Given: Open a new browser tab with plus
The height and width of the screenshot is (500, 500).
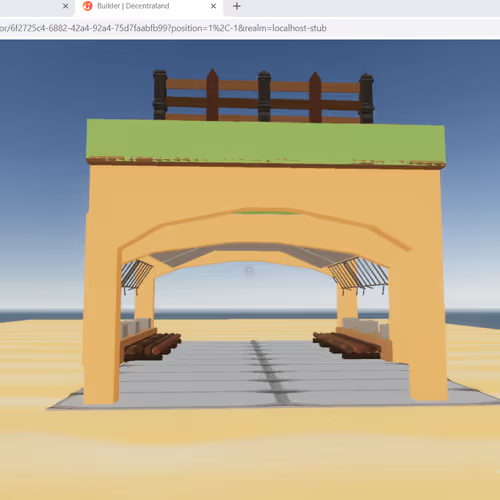Looking at the screenshot, I should click(x=237, y=6).
